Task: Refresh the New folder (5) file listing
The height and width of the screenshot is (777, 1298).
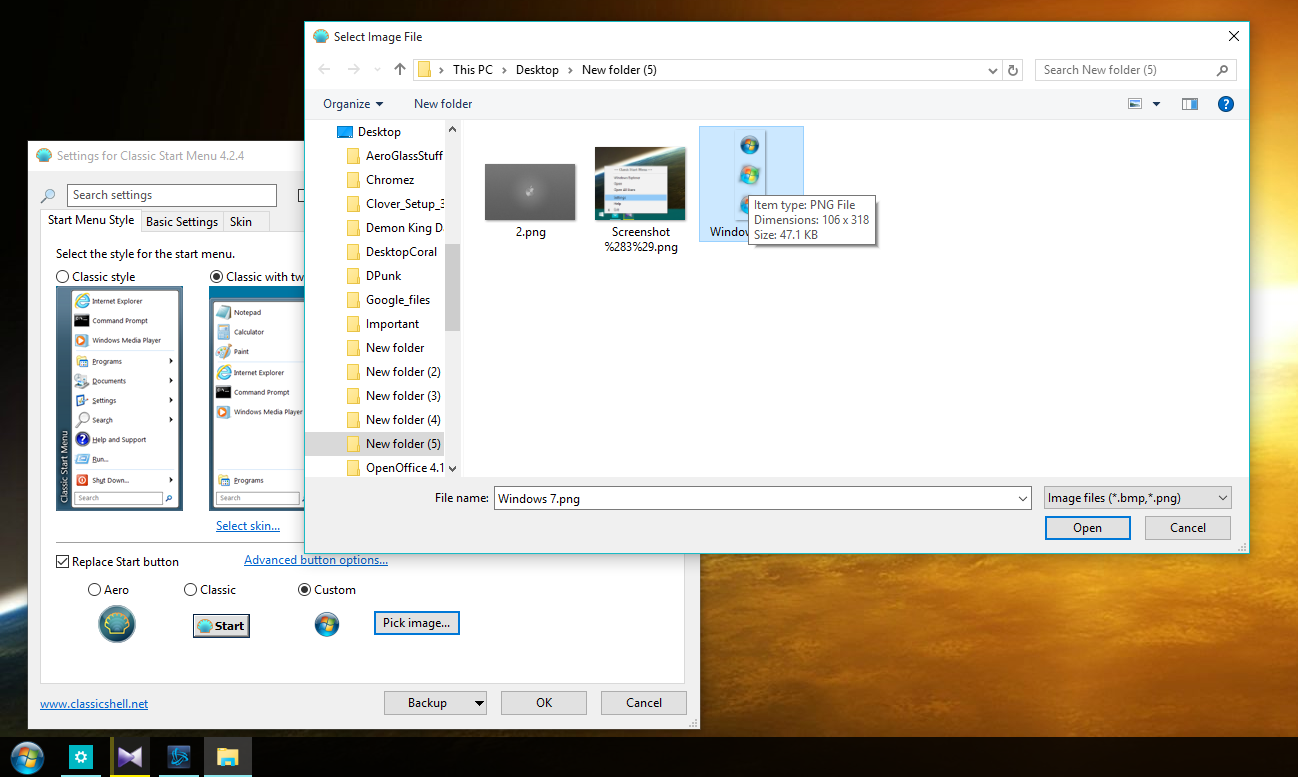Action: coord(1014,69)
